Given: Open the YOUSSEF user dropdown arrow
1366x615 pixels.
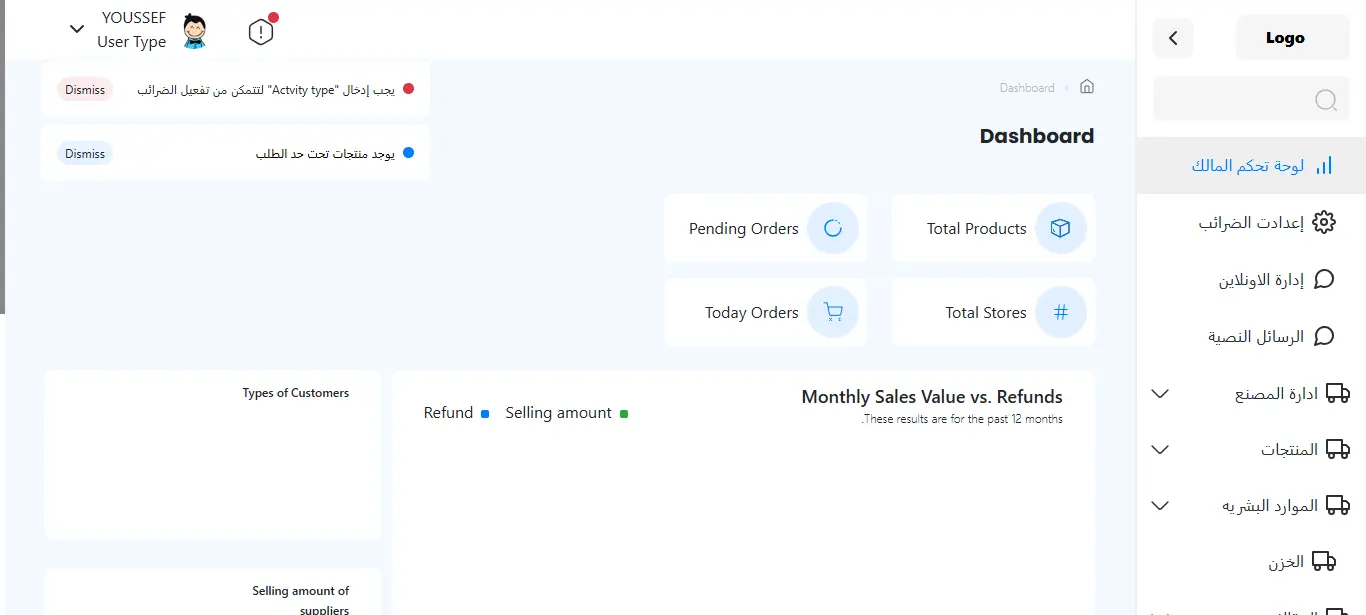Looking at the screenshot, I should tap(77, 29).
